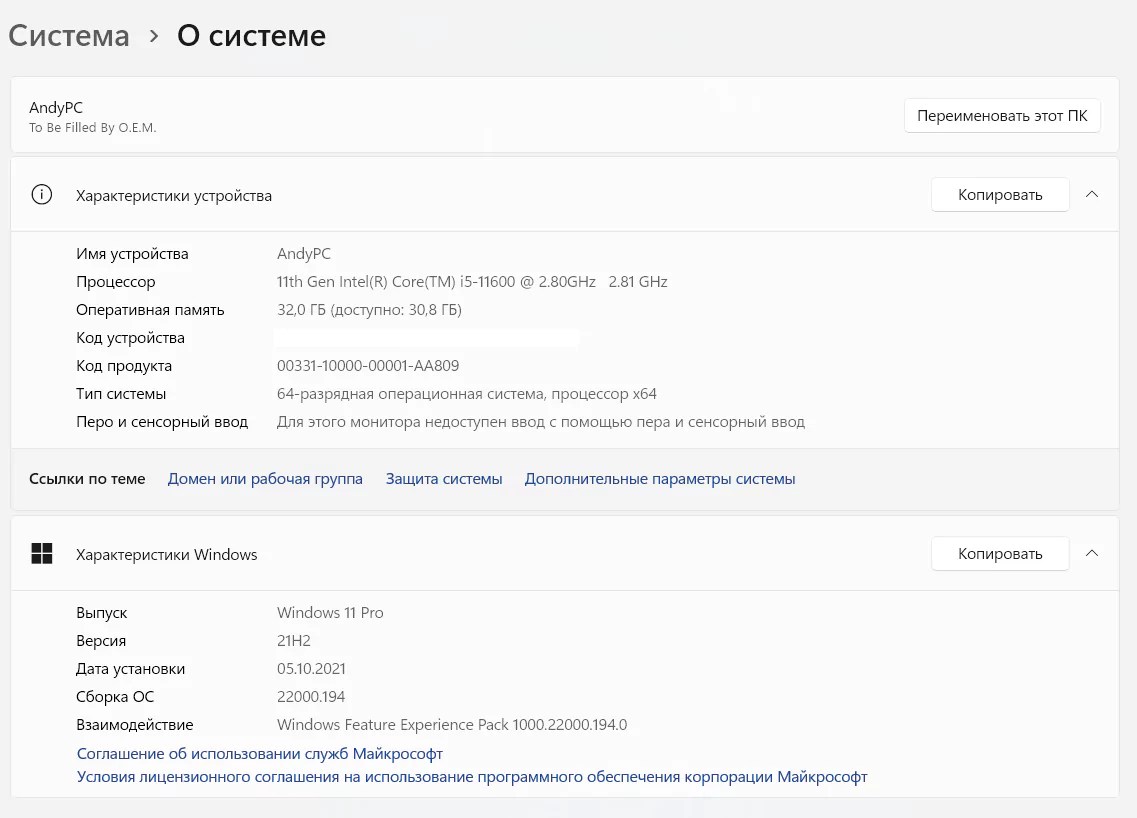Go back to Система in breadcrumb
This screenshot has width=1137, height=818.
[x=69, y=36]
